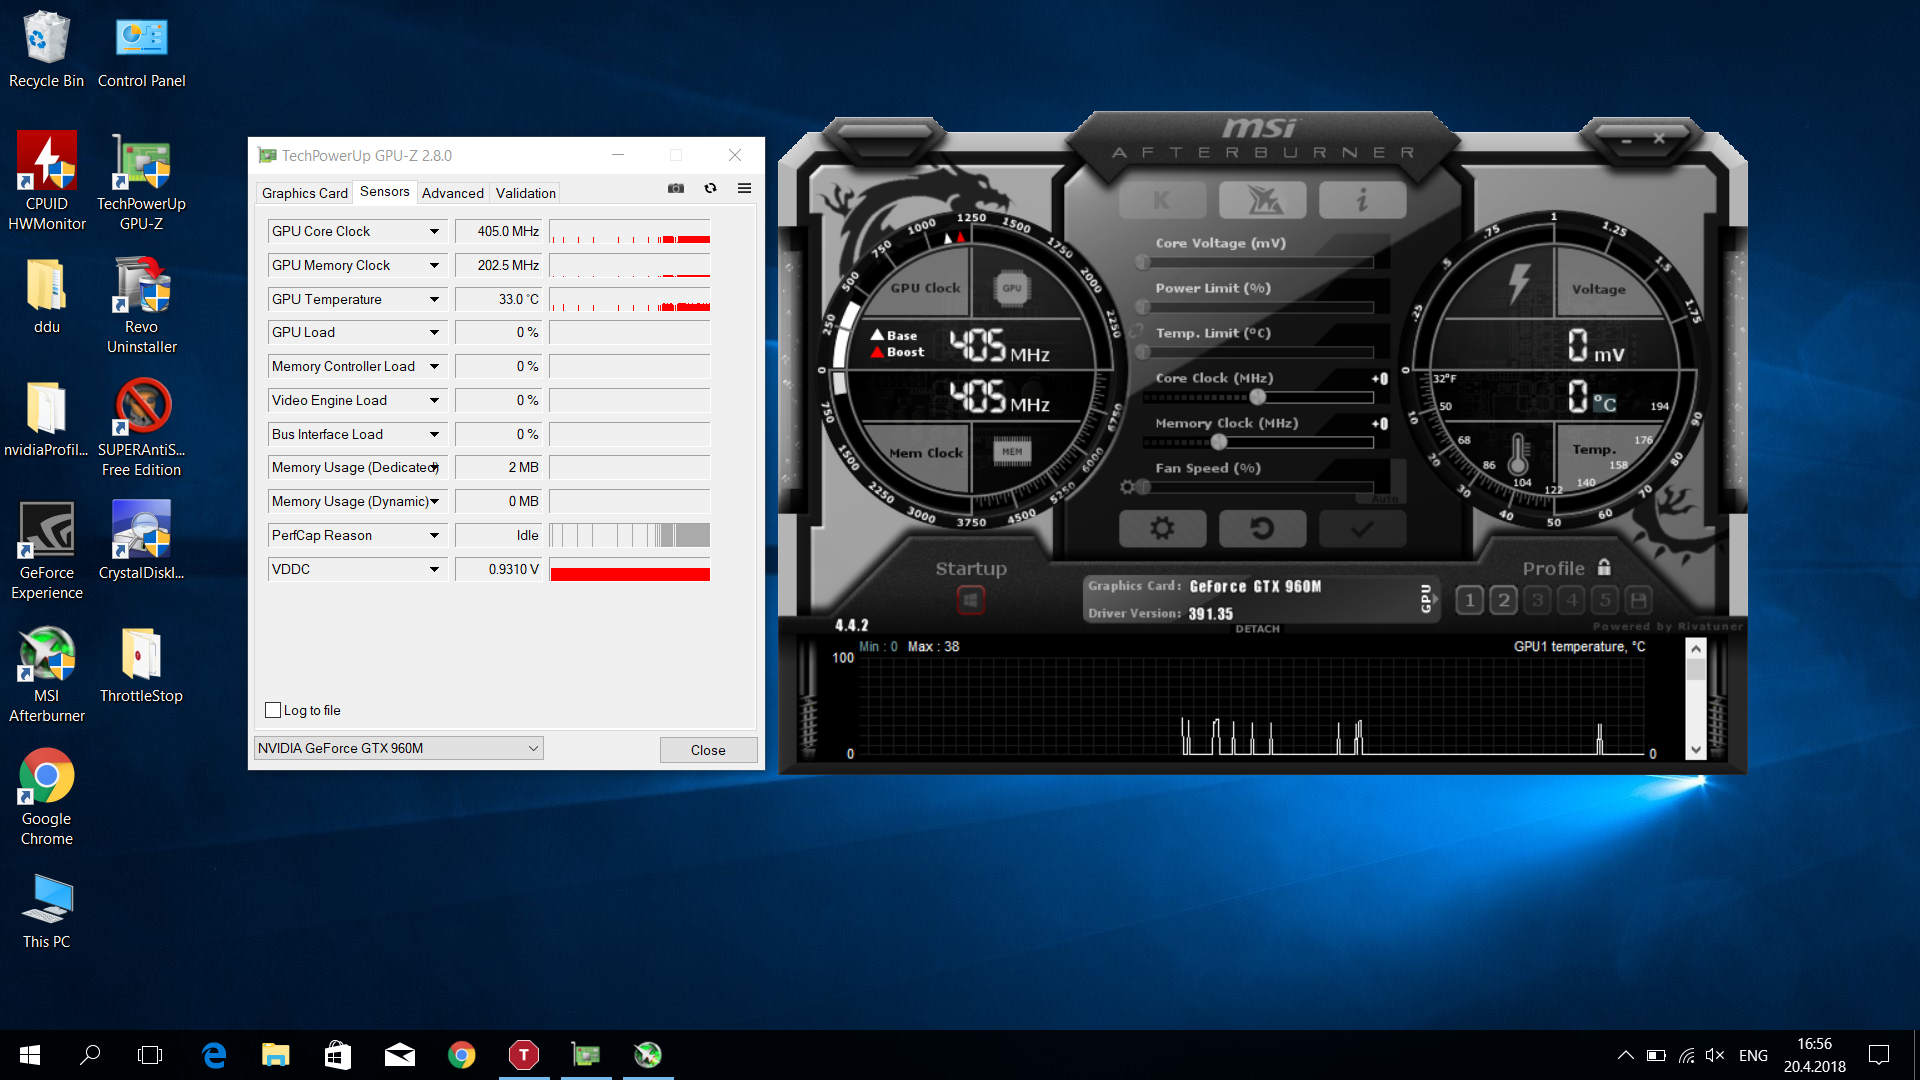The height and width of the screenshot is (1080, 1920).
Task: Open the Memory Controller Load dropdown
Action: click(x=434, y=366)
